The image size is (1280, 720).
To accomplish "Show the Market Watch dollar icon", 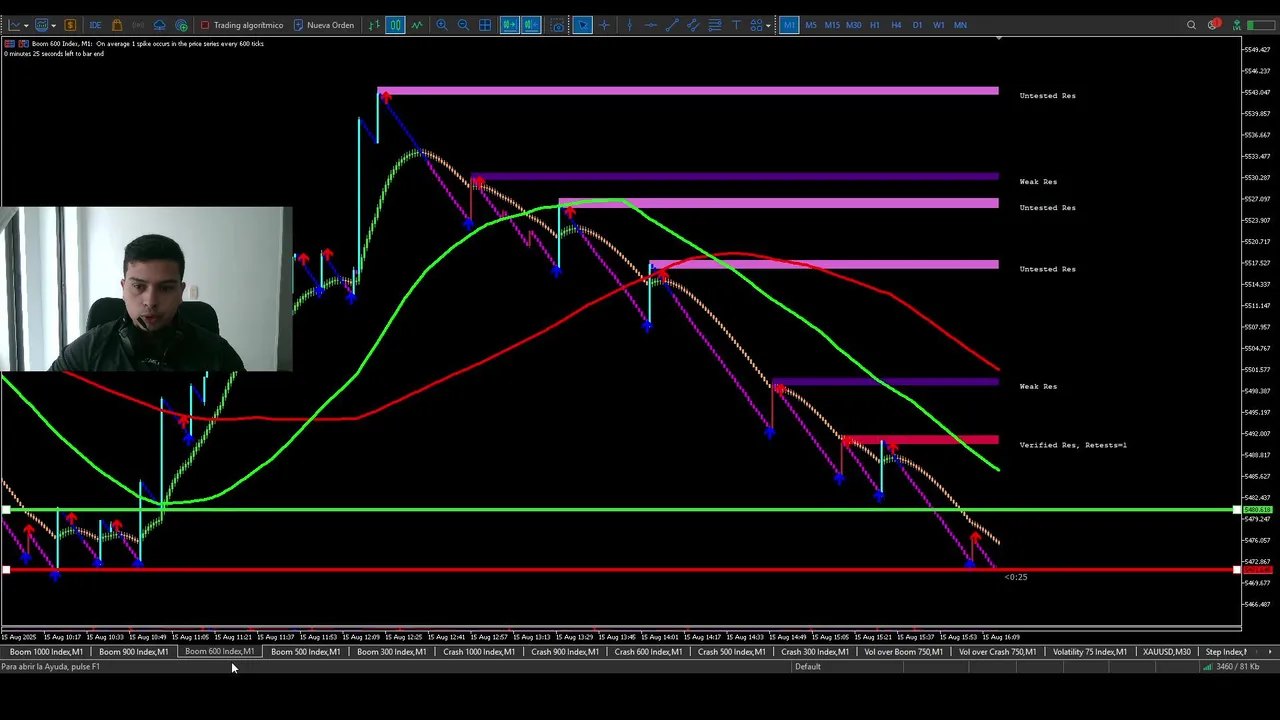I will (70, 25).
